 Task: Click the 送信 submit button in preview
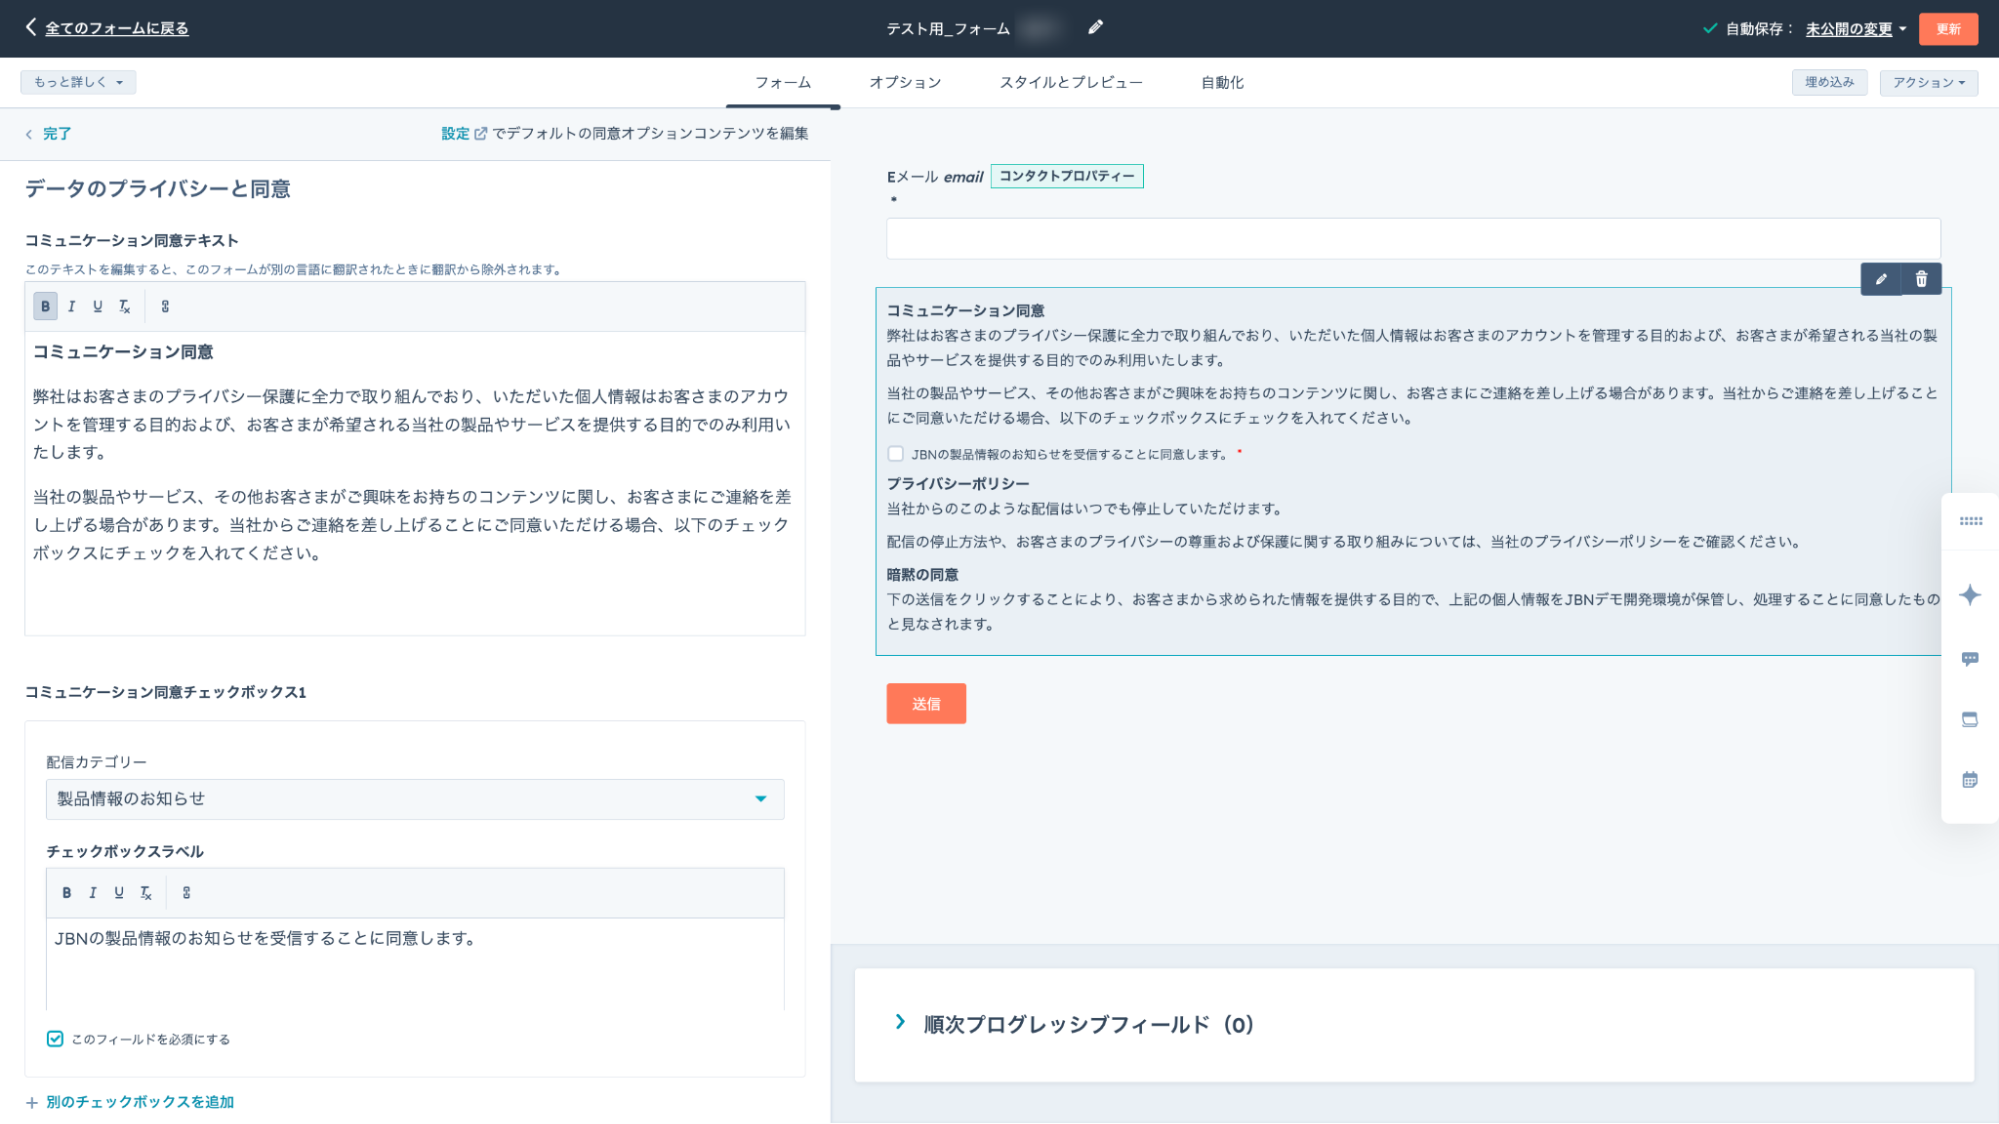coord(926,704)
